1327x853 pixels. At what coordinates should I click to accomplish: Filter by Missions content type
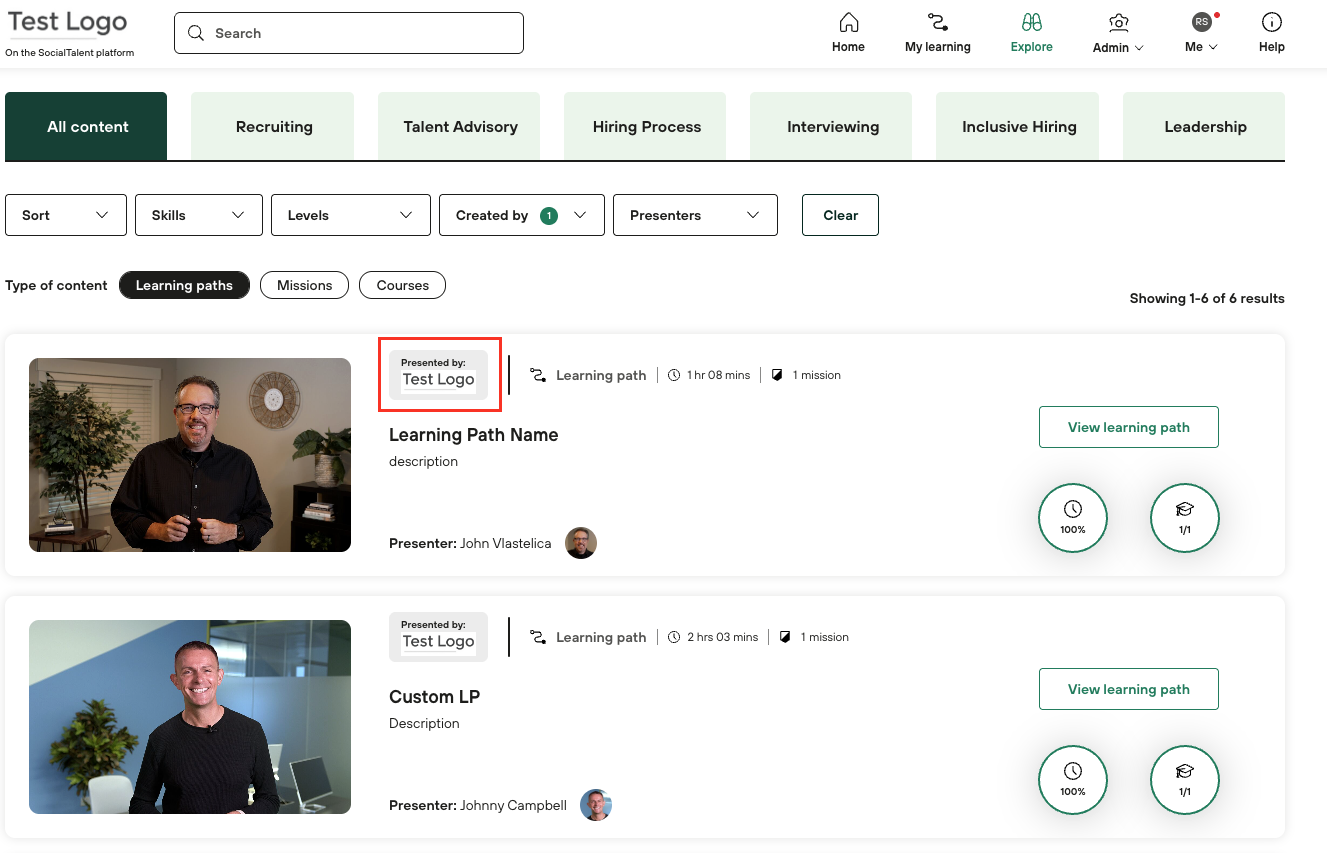[304, 285]
